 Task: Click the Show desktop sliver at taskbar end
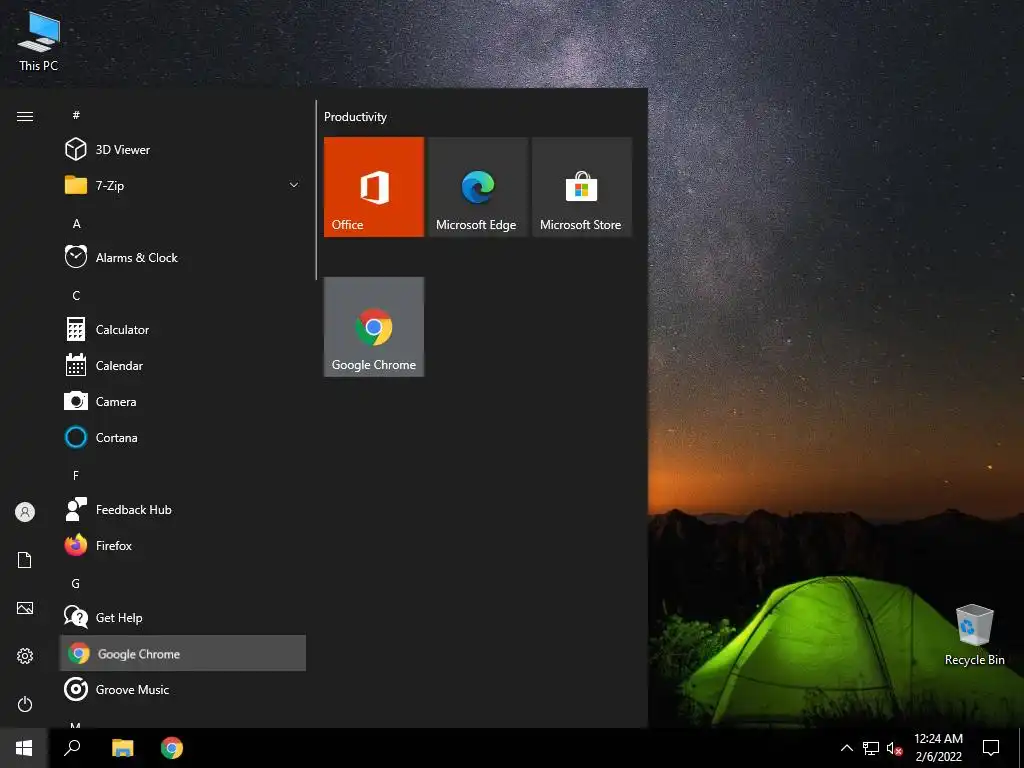tap(1021, 748)
